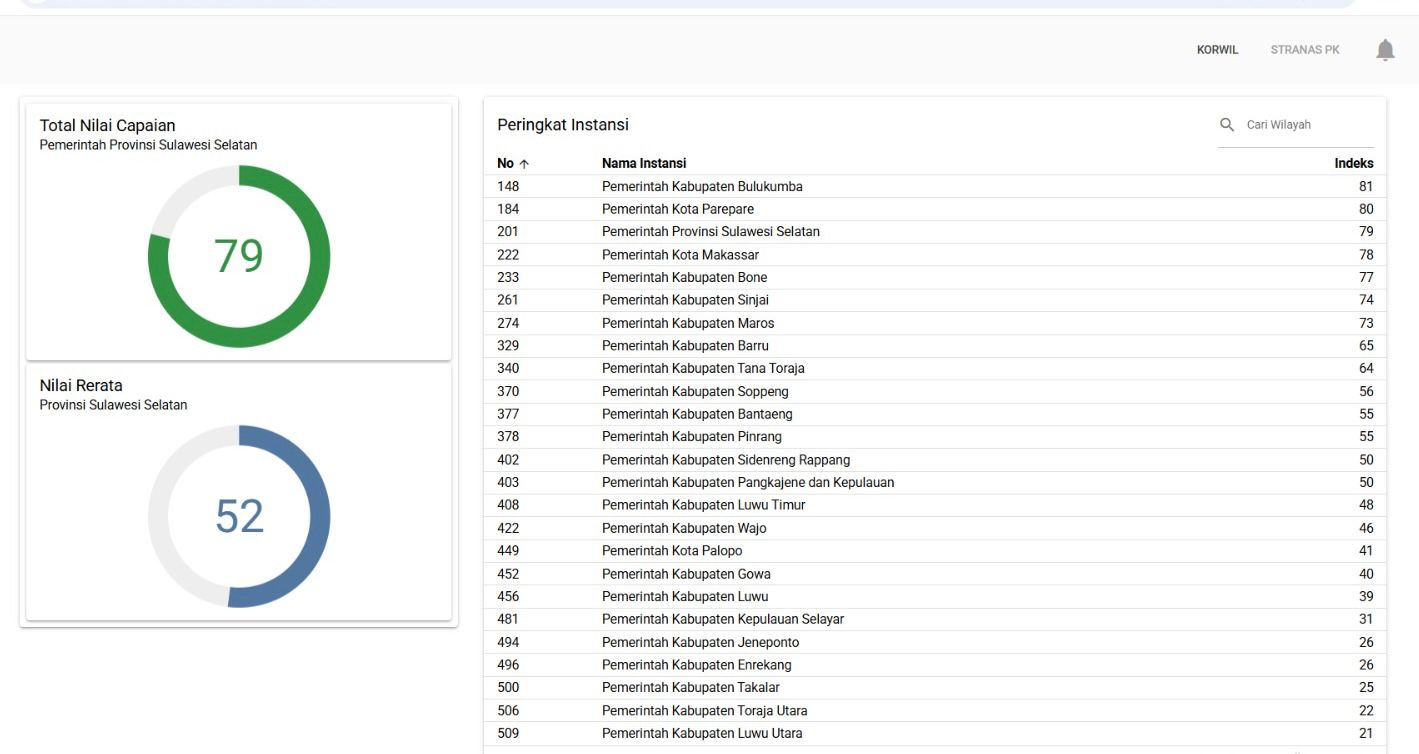Open the STRANAS PK tab
Image resolution: width=1419 pixels, height=754 pixels.
click(x=1304, y=50)
